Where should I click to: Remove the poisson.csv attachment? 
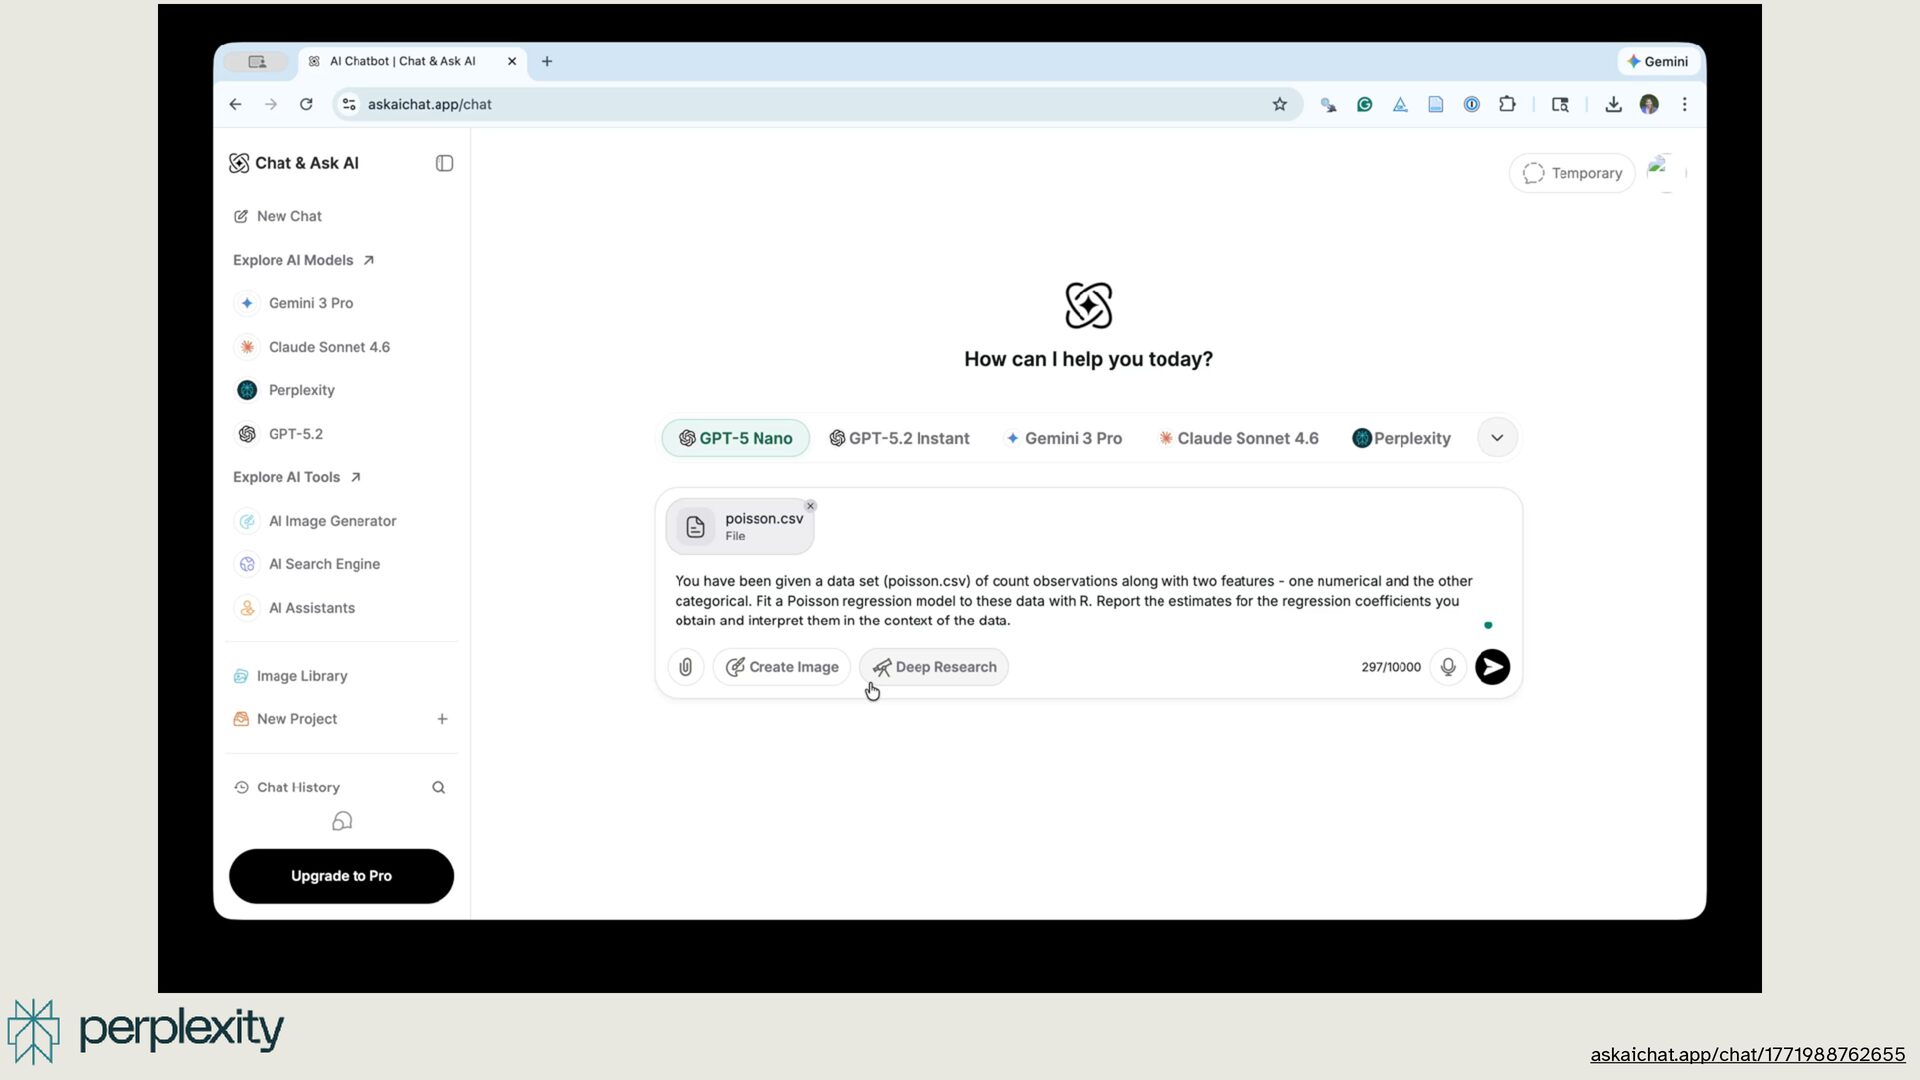(810, 506)
